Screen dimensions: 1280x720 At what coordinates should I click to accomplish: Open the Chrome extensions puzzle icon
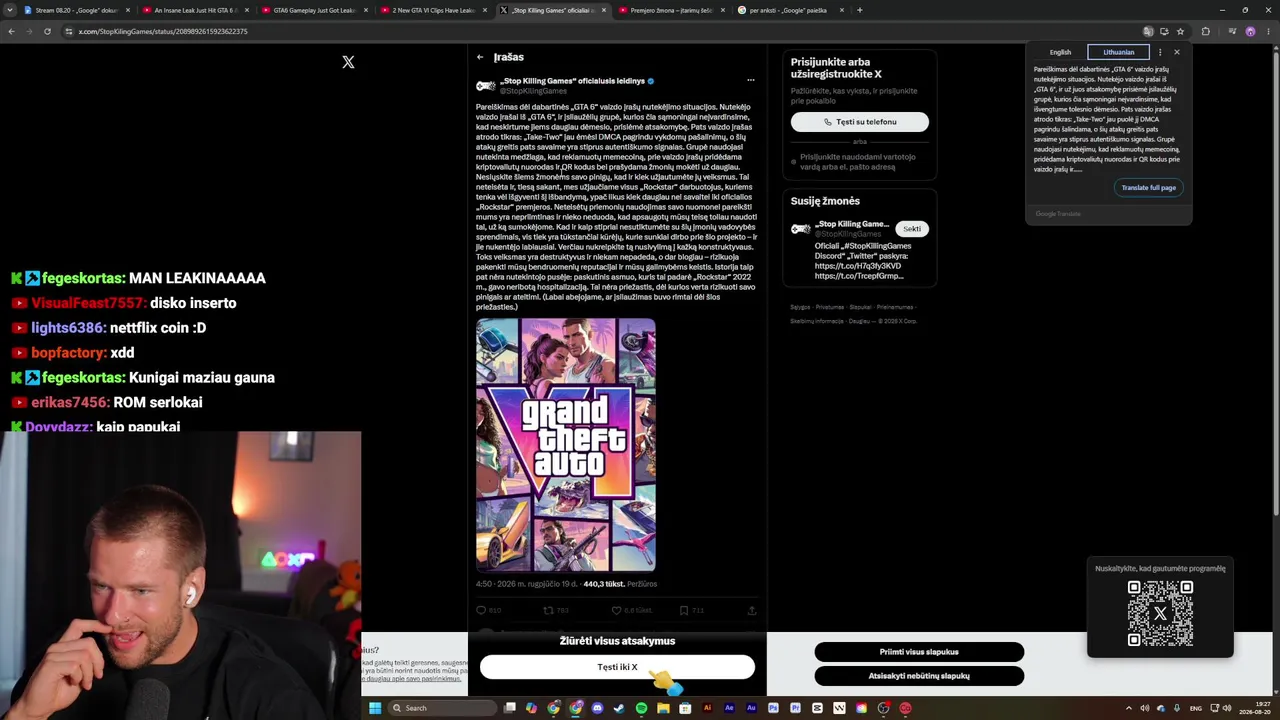(x=1205, y=31)
